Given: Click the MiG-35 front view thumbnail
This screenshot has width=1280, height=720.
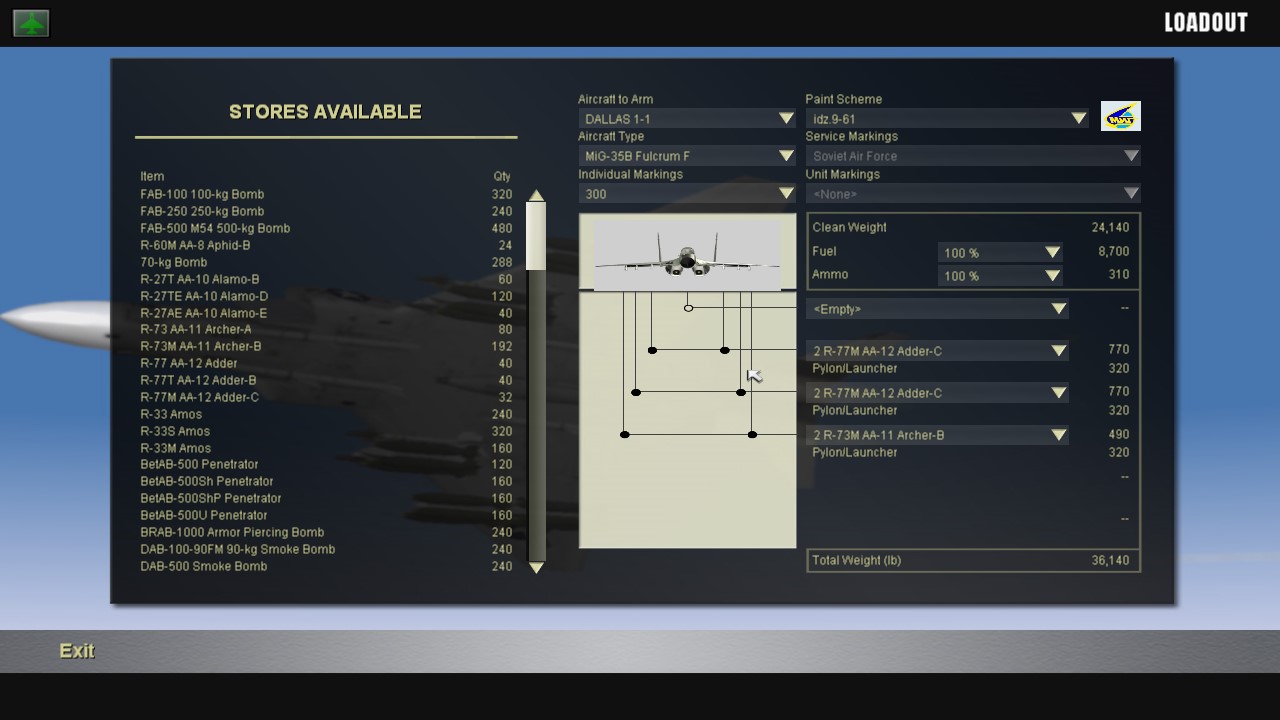Looking at the screenshot, I should [687, 254].
